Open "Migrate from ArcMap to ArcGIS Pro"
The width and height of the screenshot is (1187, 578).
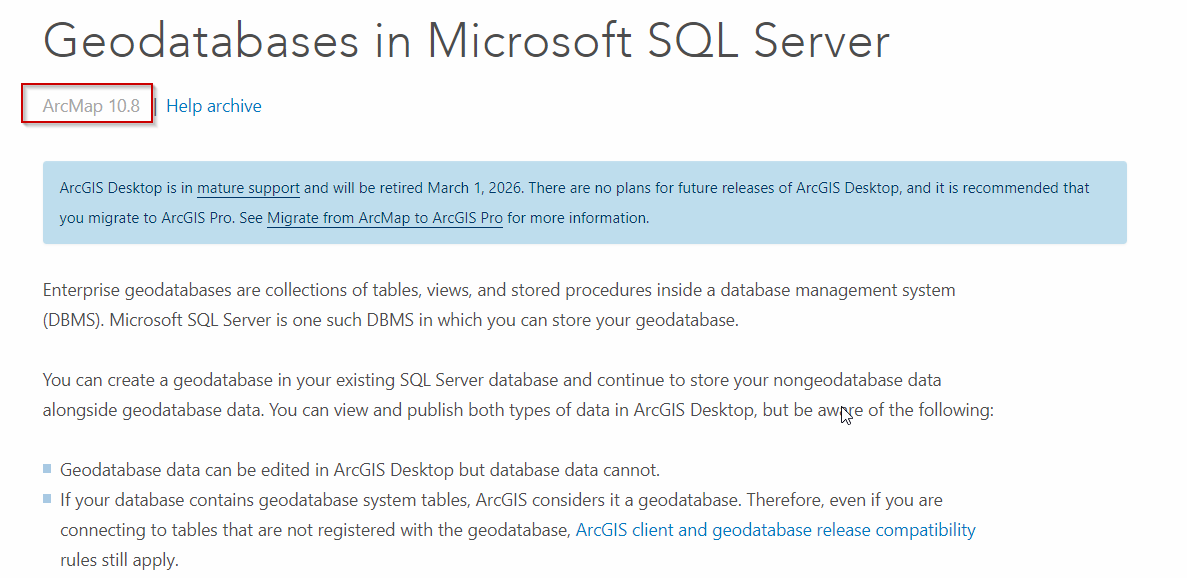[x=383, y=217]
